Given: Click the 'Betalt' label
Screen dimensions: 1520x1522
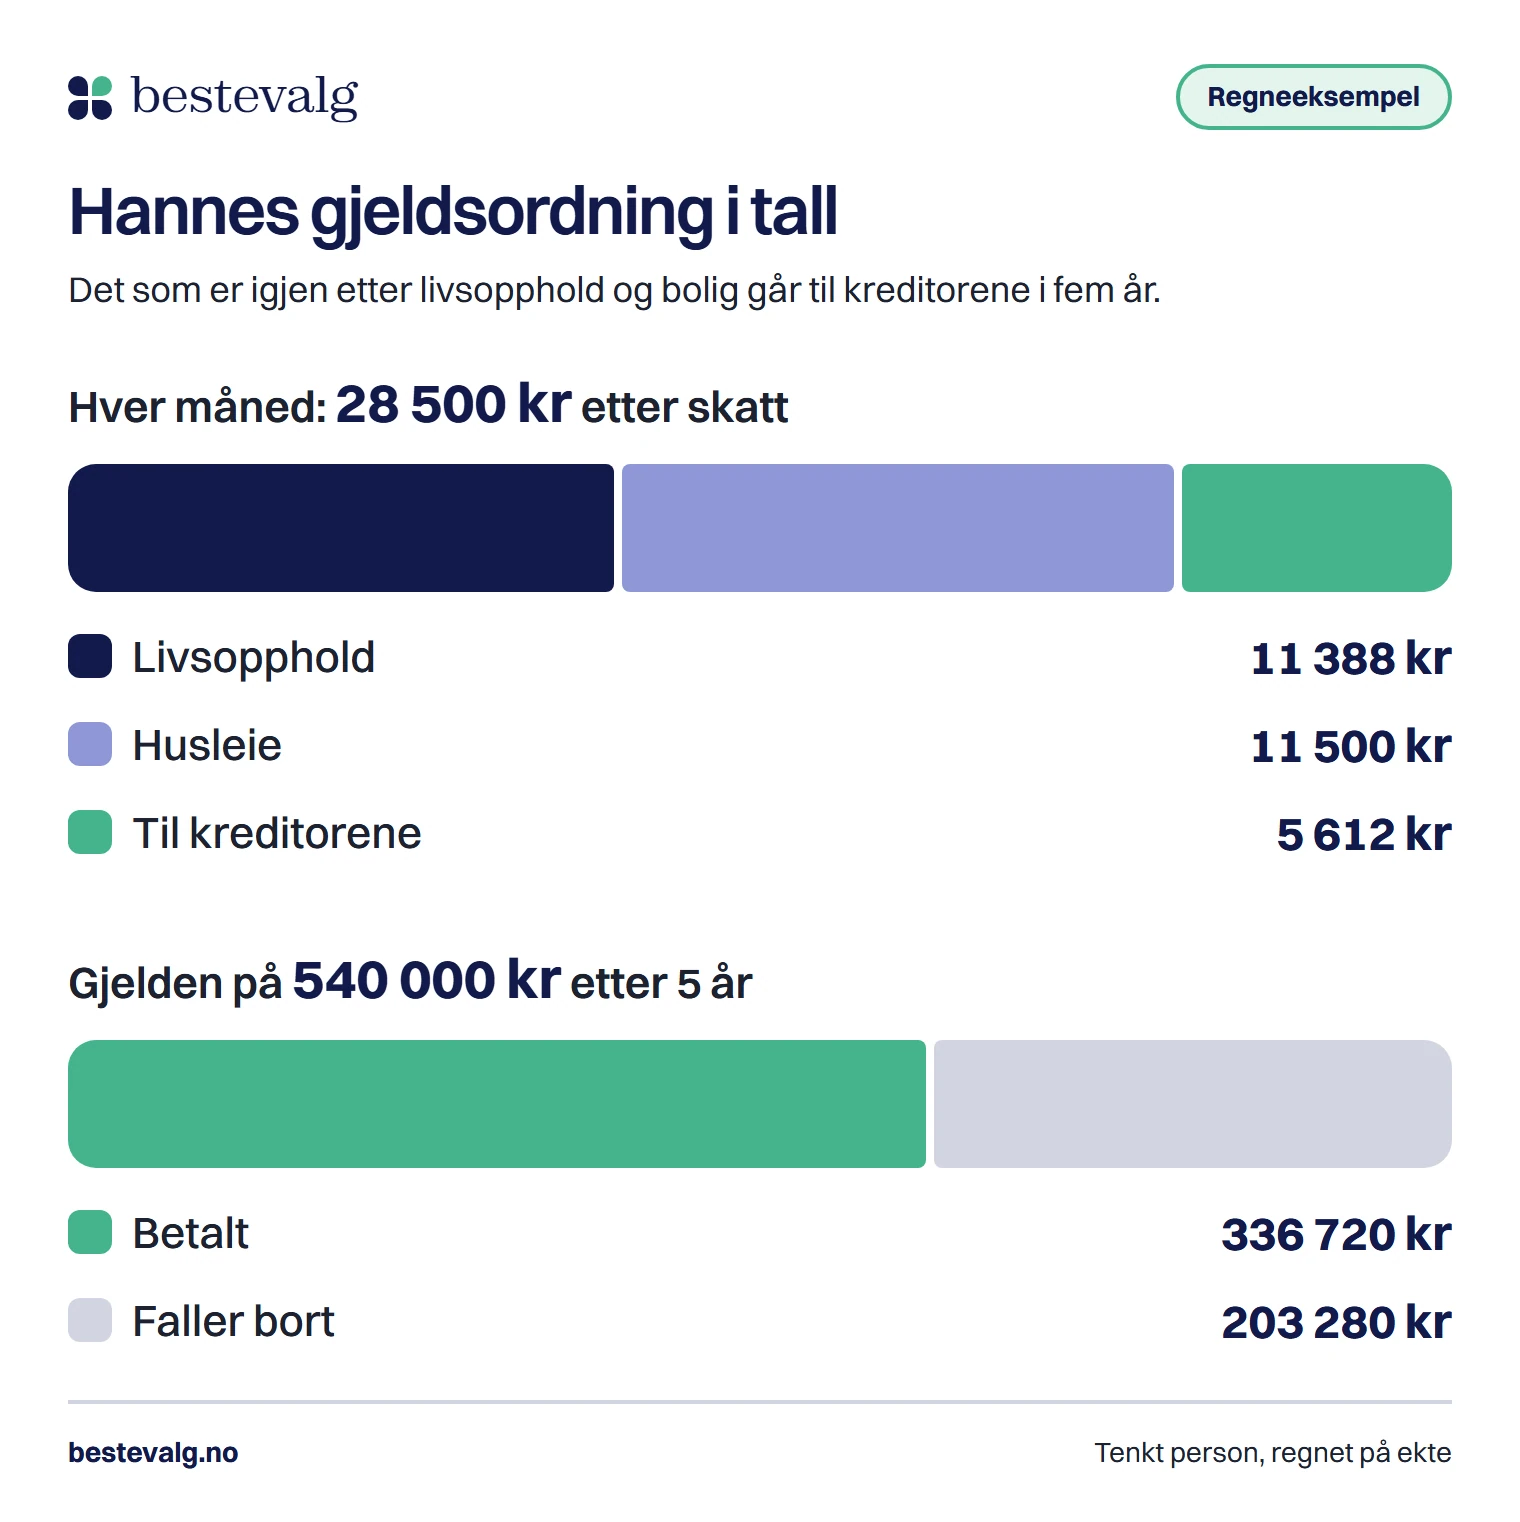Looking at the screenshot, I should 191,1233.
